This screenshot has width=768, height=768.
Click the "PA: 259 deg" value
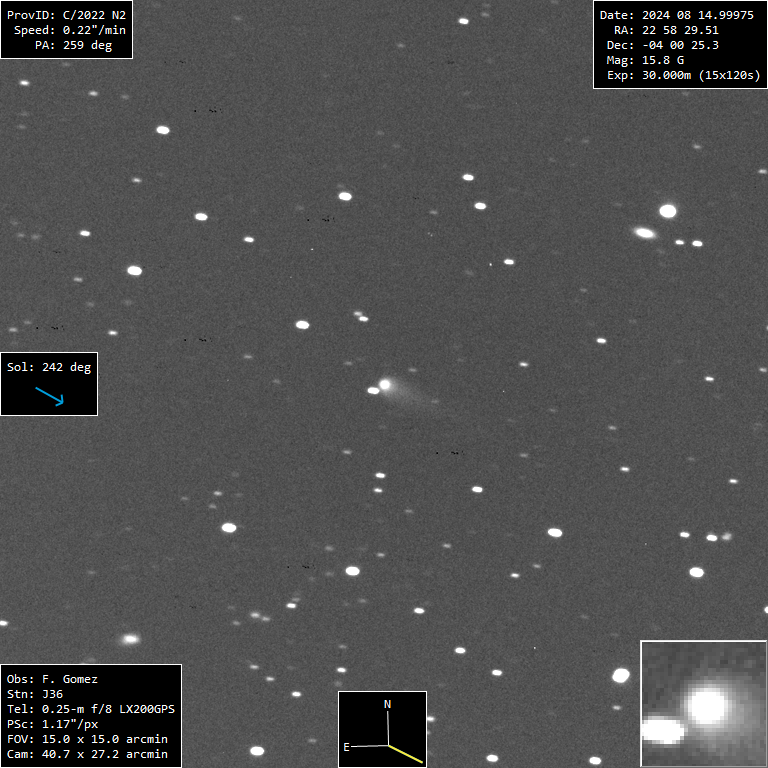click(73, 45)
